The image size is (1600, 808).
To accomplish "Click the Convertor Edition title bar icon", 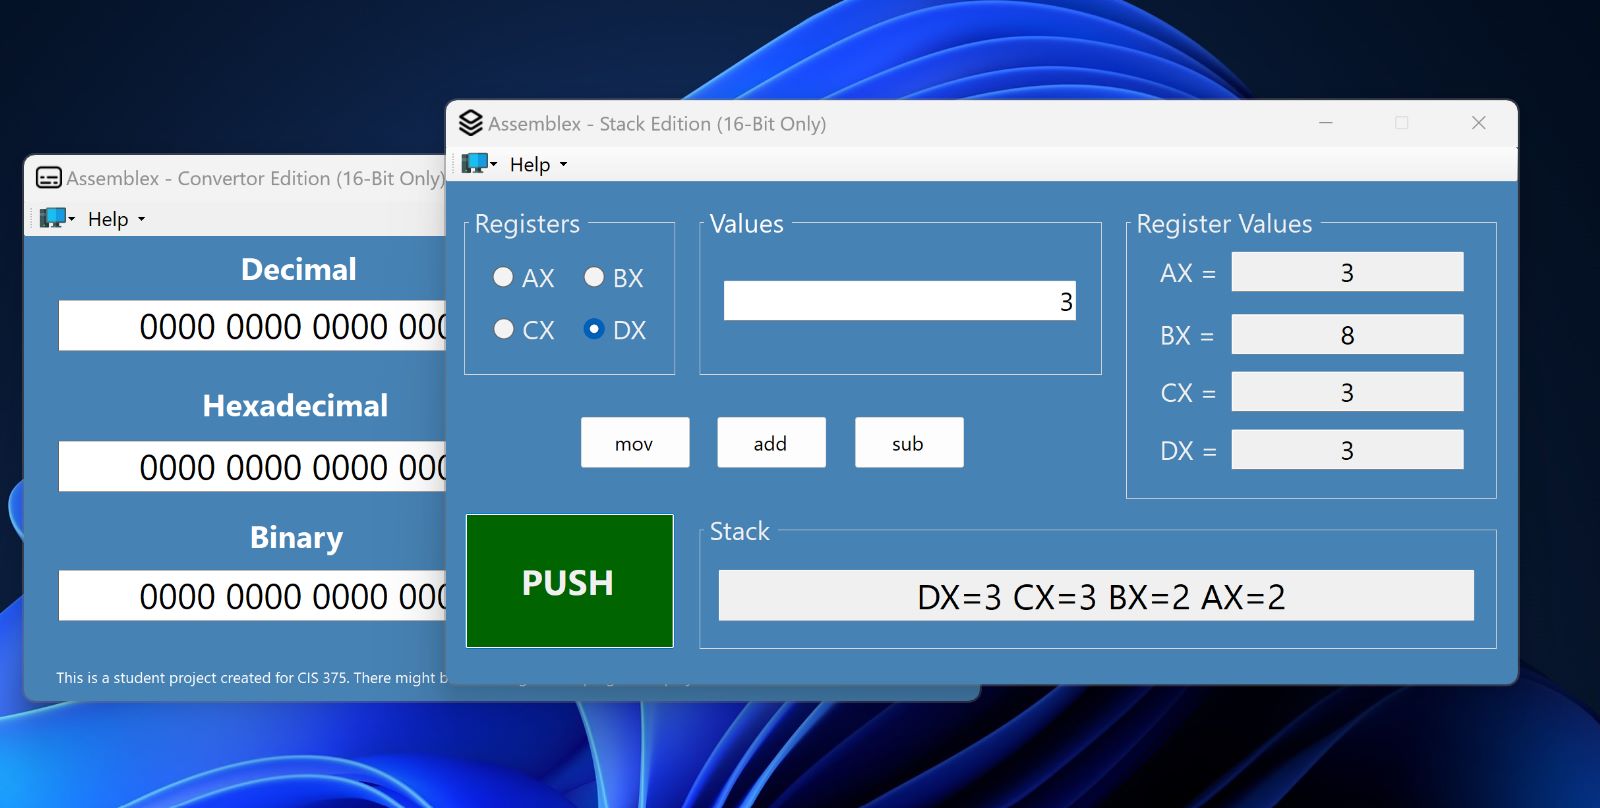I will (48, 178).
